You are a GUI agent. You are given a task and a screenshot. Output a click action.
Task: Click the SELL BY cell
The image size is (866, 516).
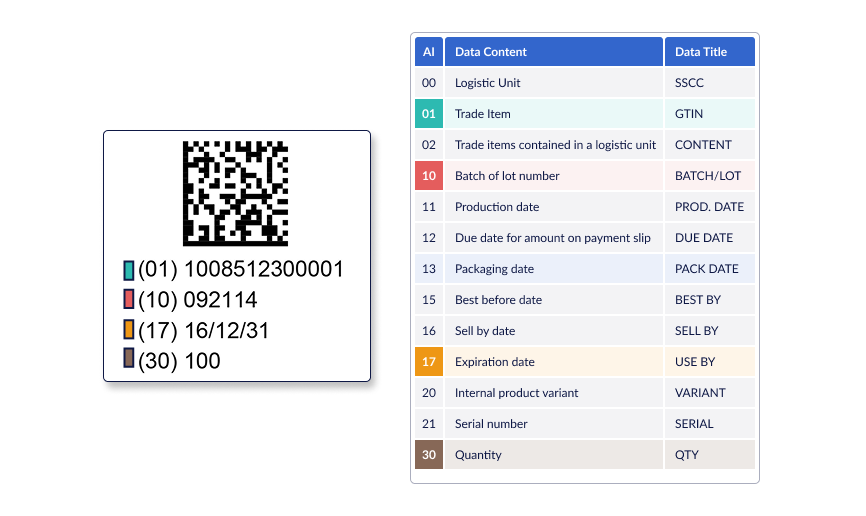(710, 331)
